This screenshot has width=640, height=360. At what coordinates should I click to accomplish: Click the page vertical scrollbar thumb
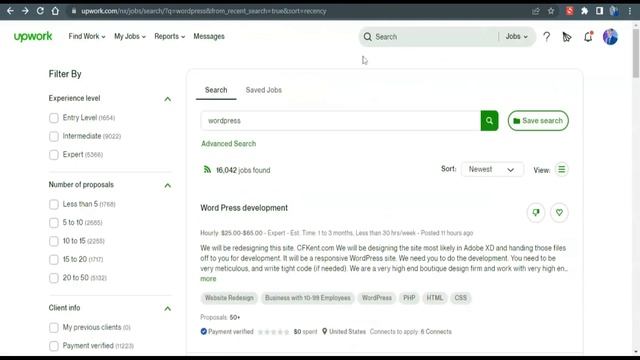[x=636, y=52]
